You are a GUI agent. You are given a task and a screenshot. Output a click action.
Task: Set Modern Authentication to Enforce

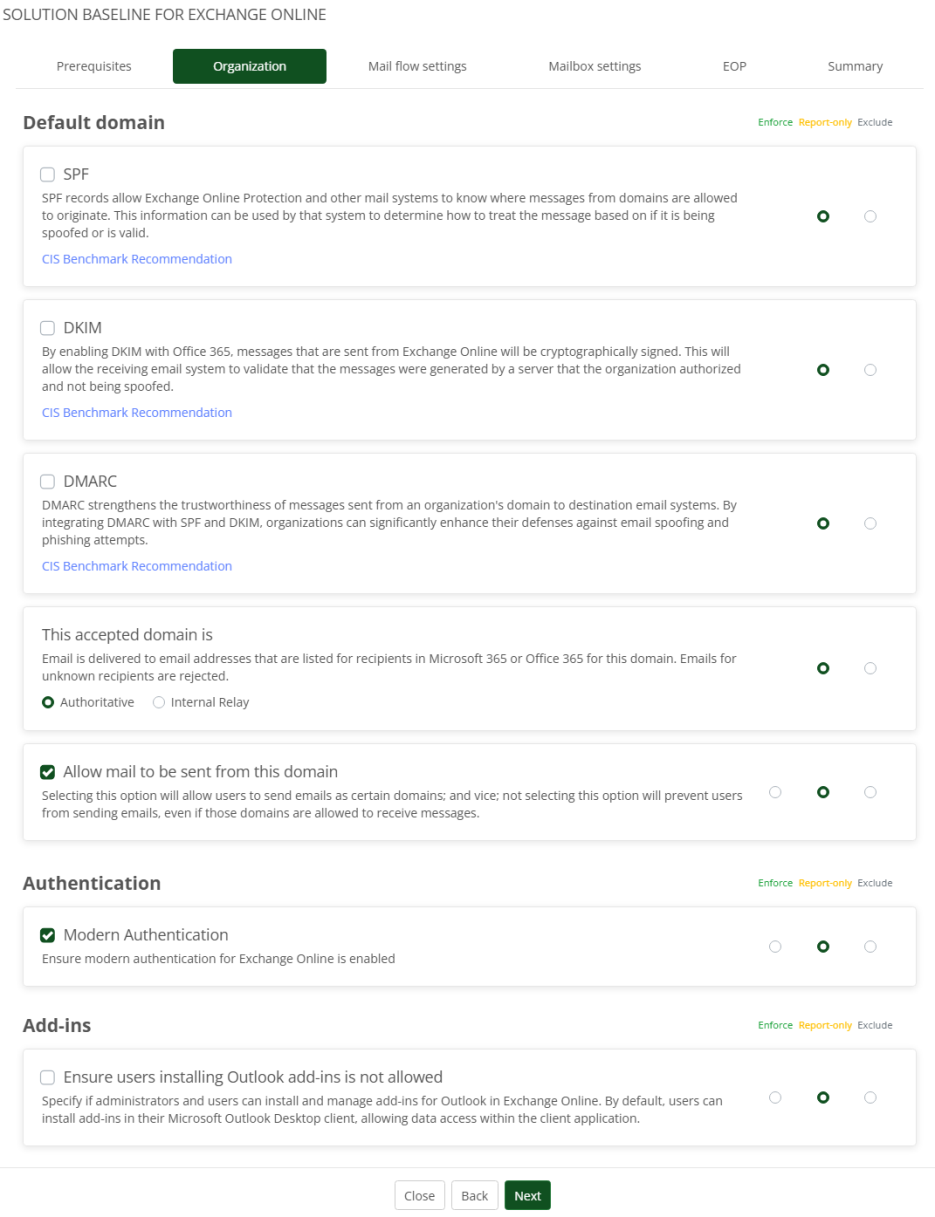pos(775,946)
